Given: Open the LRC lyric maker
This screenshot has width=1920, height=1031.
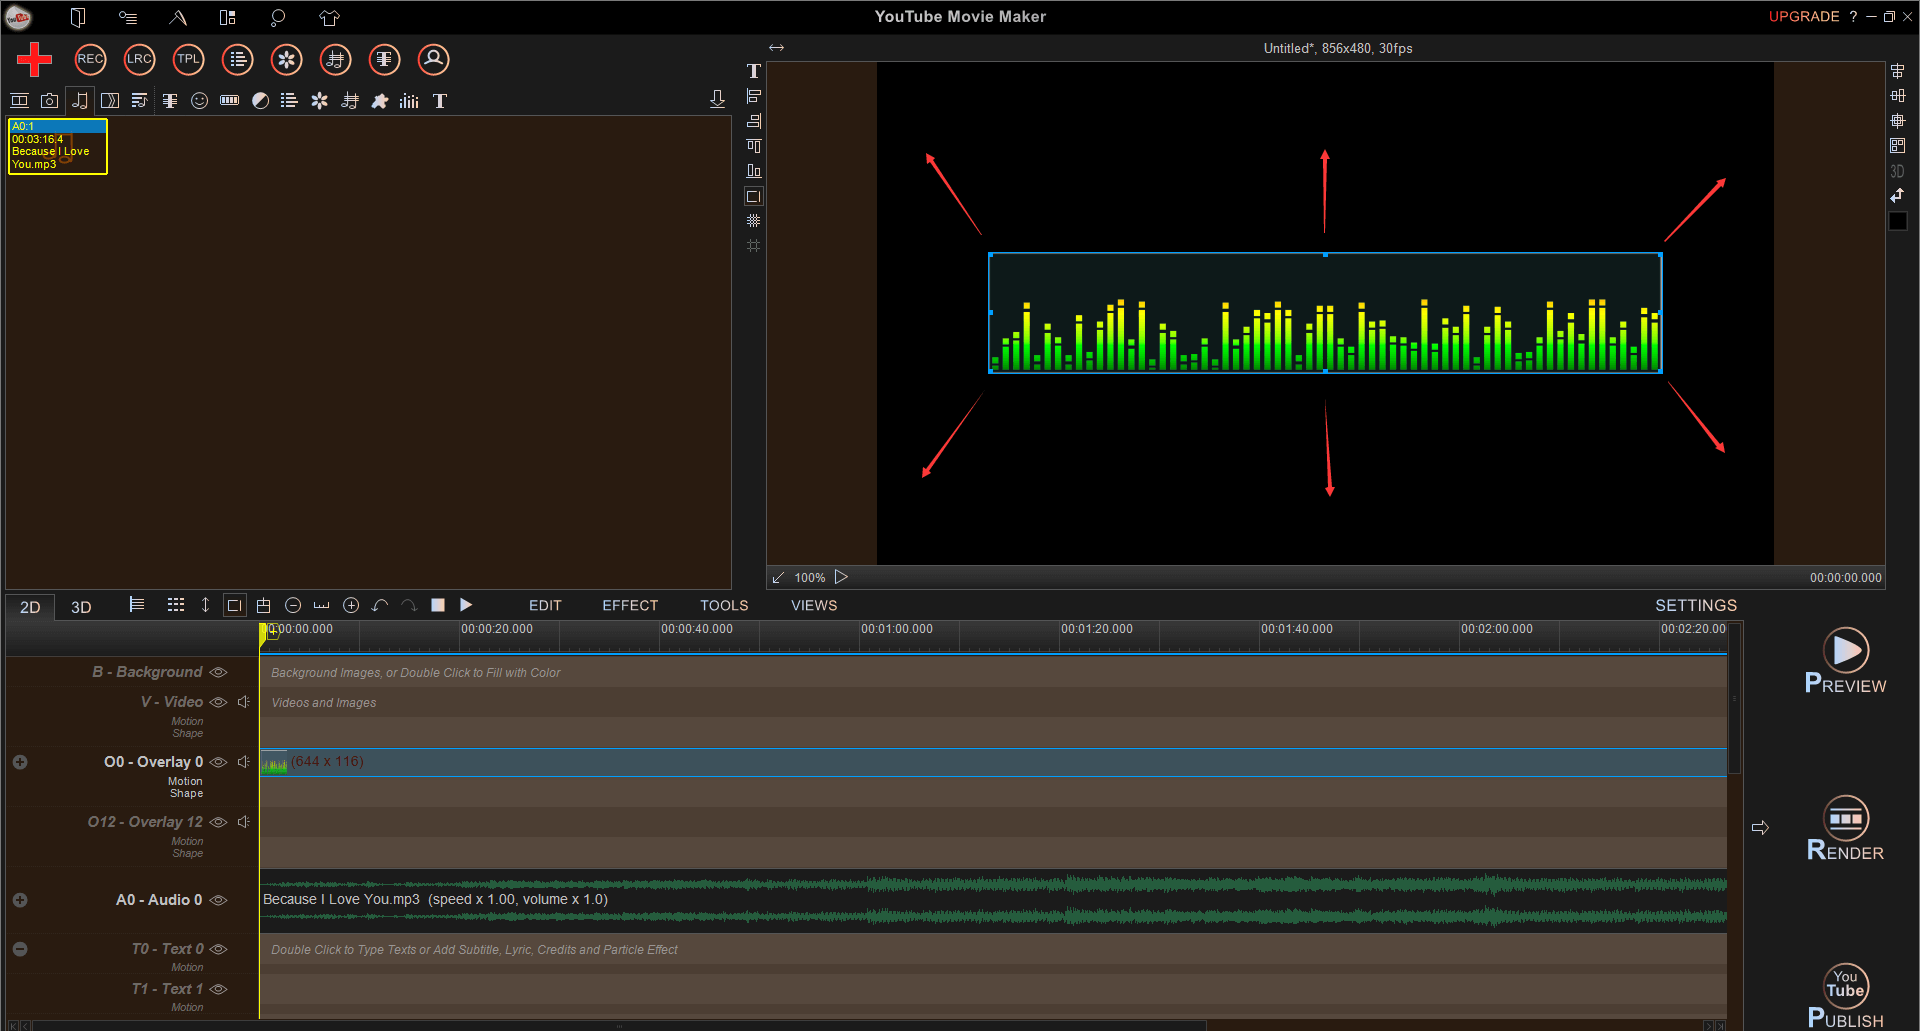Looking at the screenshot, I should coord(139,60).
